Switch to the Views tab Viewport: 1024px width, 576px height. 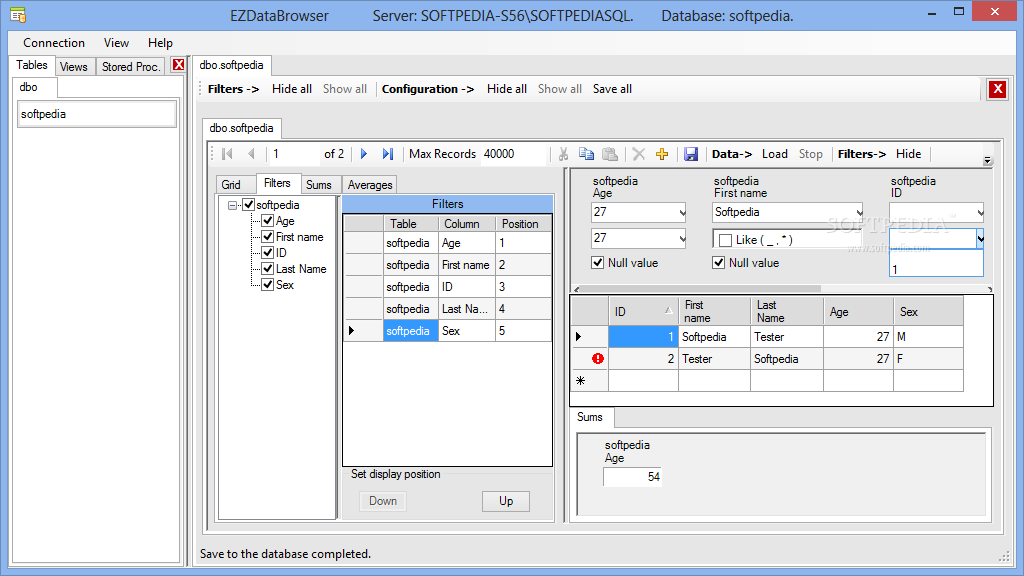[74, 67]
